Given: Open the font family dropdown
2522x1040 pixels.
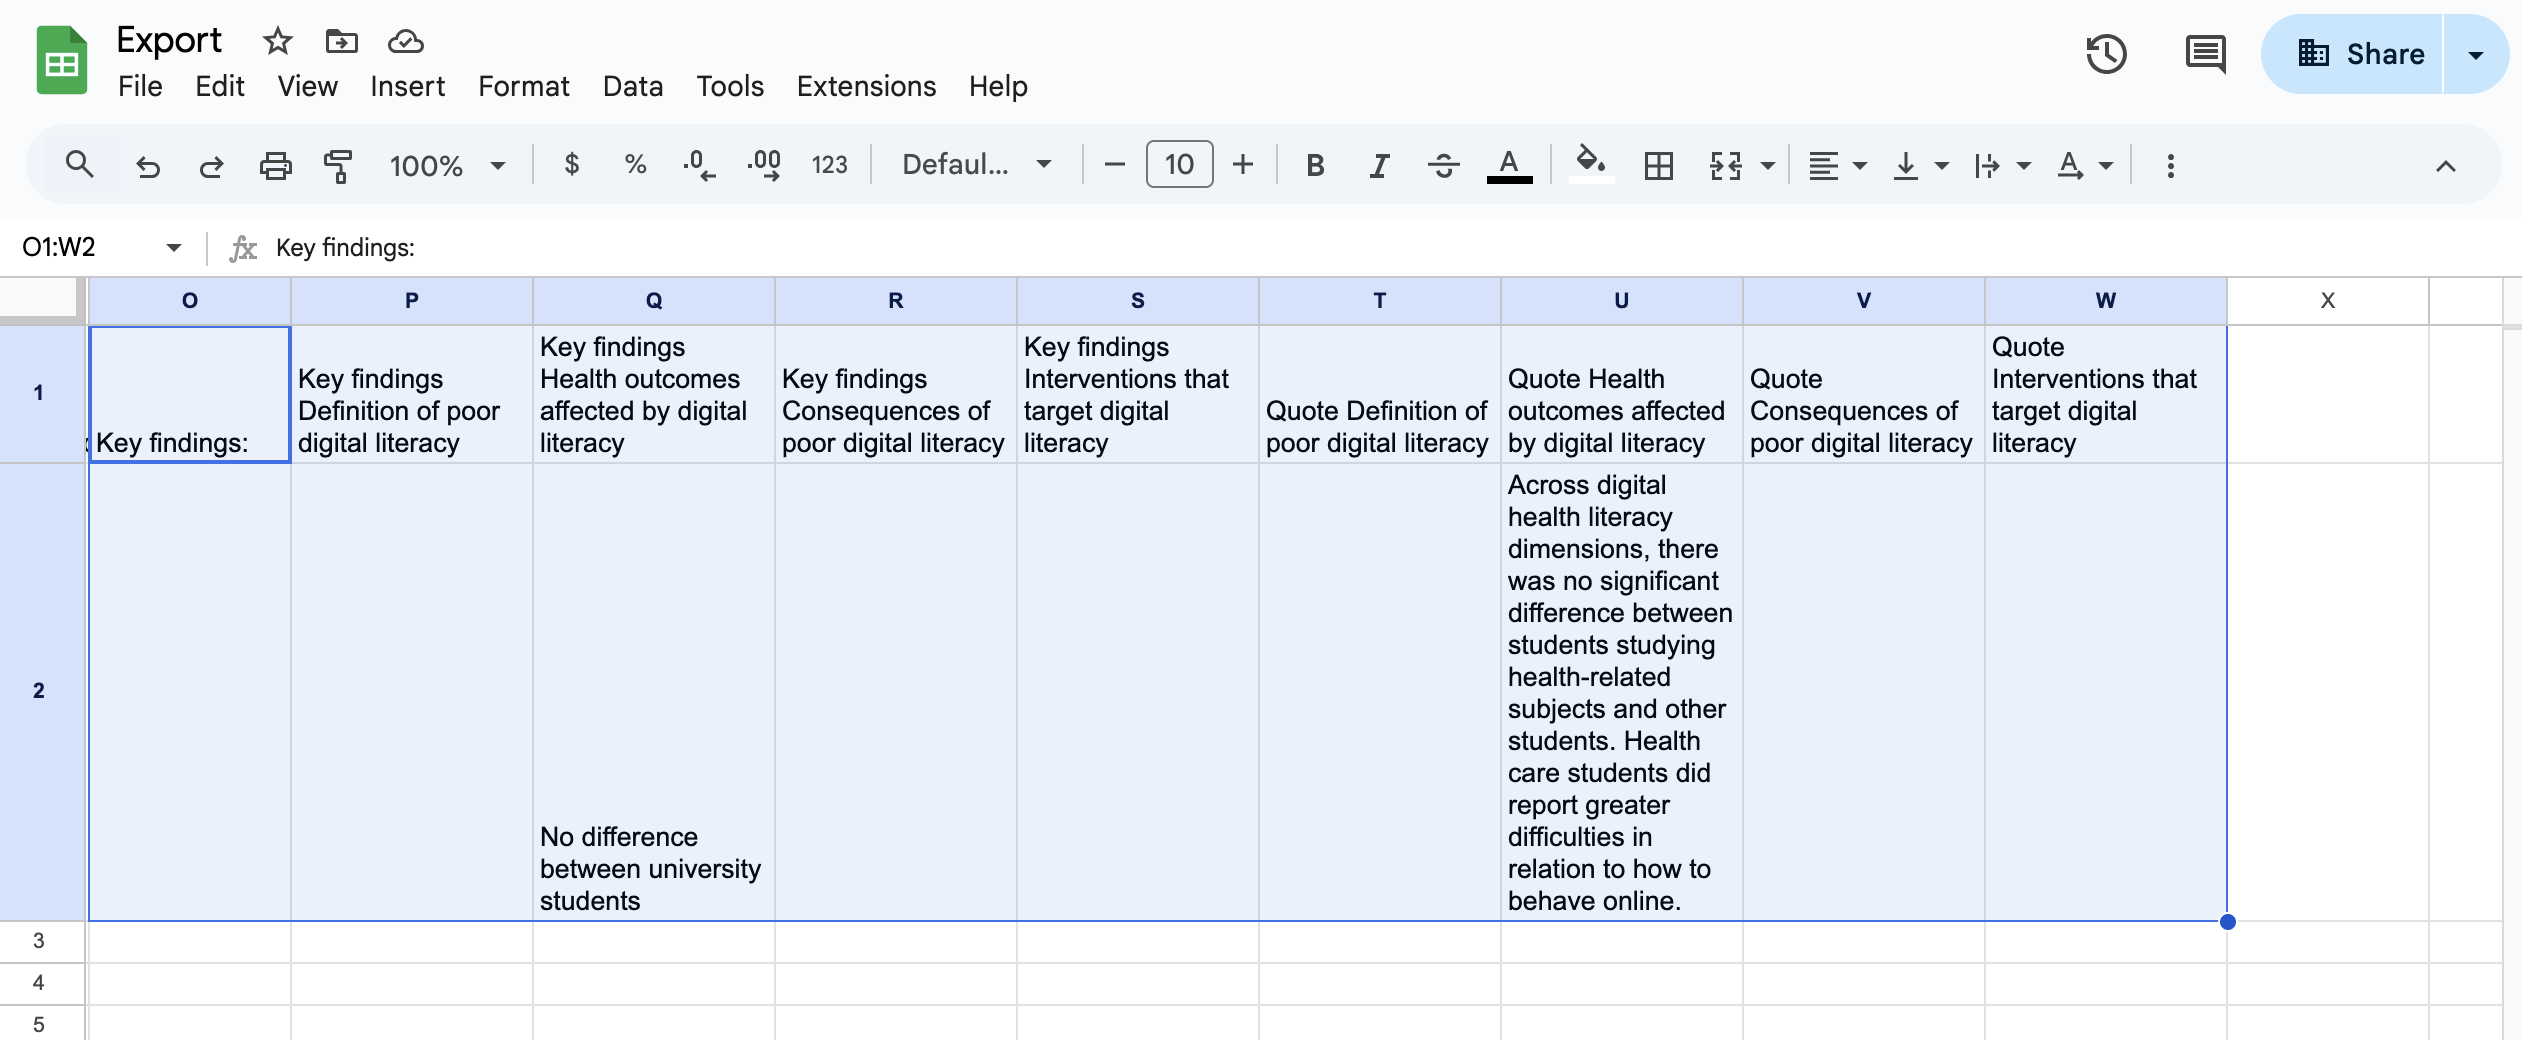Looking at the screenshot, I should point(976,165).
